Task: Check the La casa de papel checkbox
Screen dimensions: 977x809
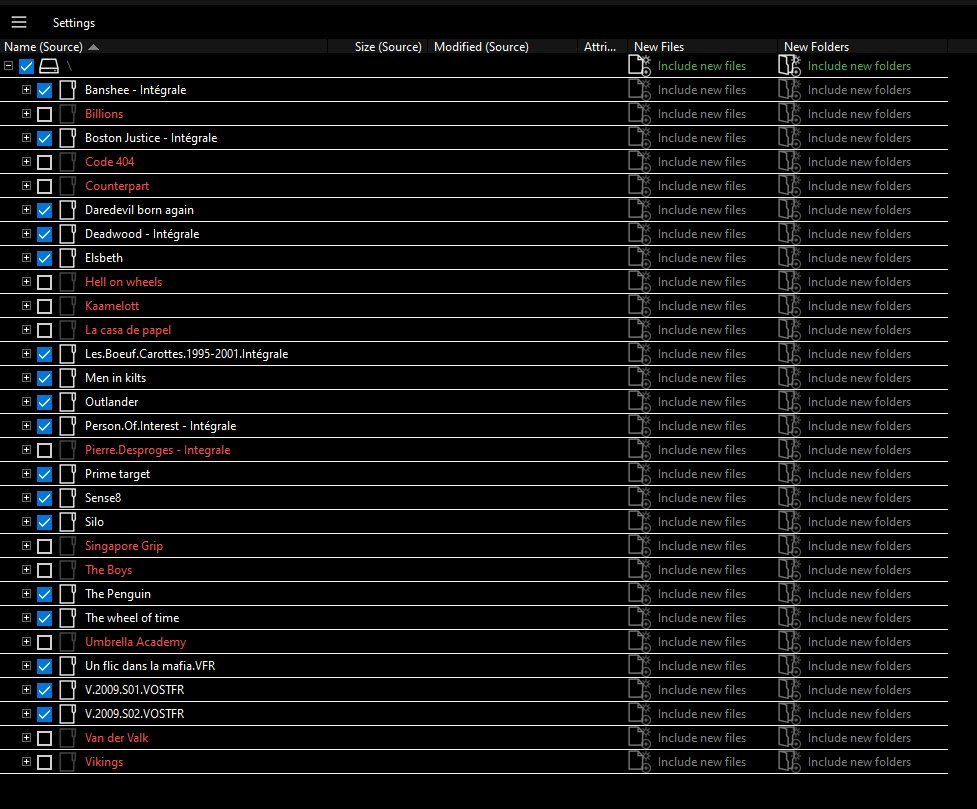Action: [44, 330]
